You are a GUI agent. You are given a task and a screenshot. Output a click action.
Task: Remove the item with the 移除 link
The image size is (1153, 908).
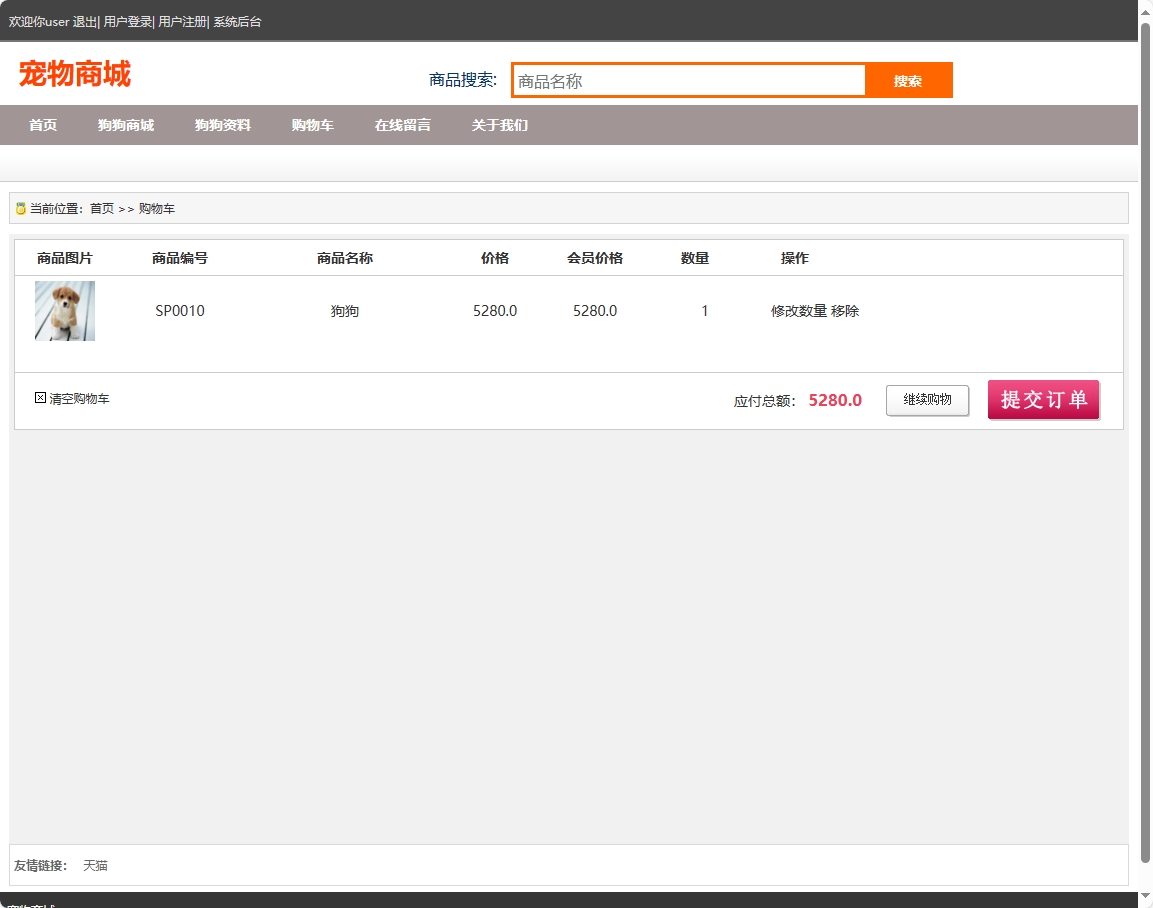tap(845, 311)
